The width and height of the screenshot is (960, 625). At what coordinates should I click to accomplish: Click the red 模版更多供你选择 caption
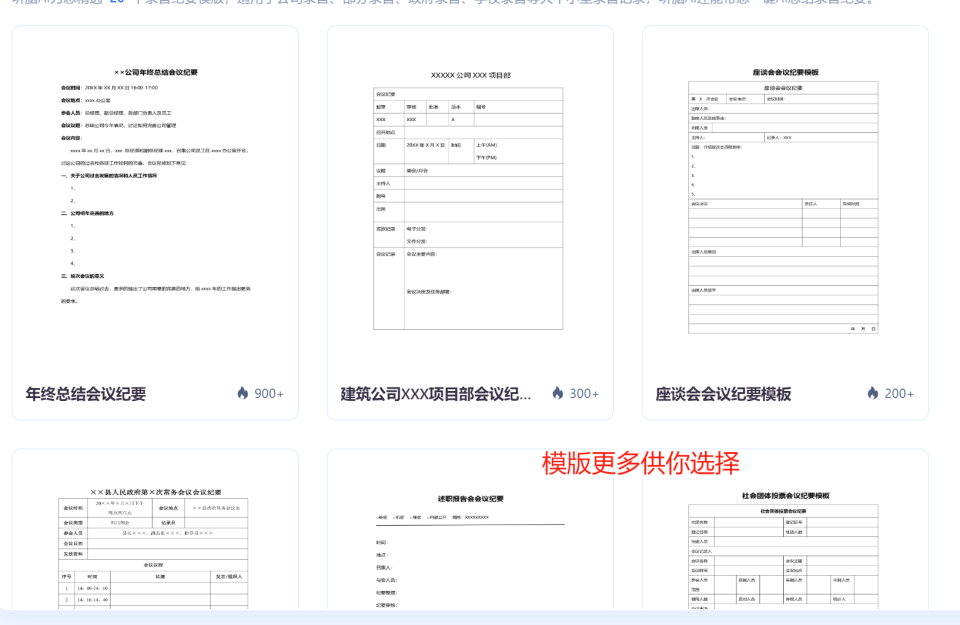(640, 463)
